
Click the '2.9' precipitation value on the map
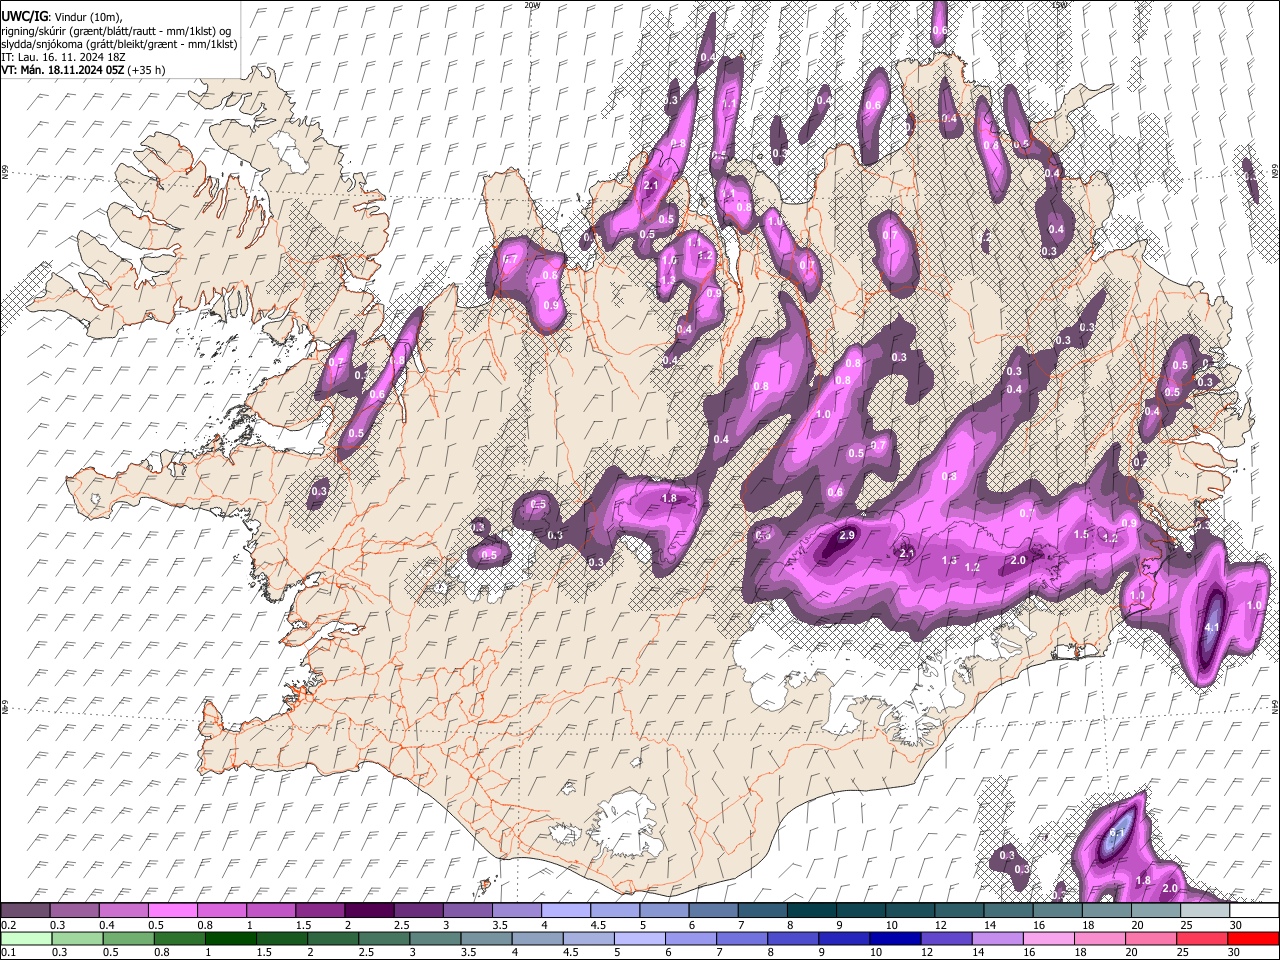pyautogui.click(x=847, y=536)
